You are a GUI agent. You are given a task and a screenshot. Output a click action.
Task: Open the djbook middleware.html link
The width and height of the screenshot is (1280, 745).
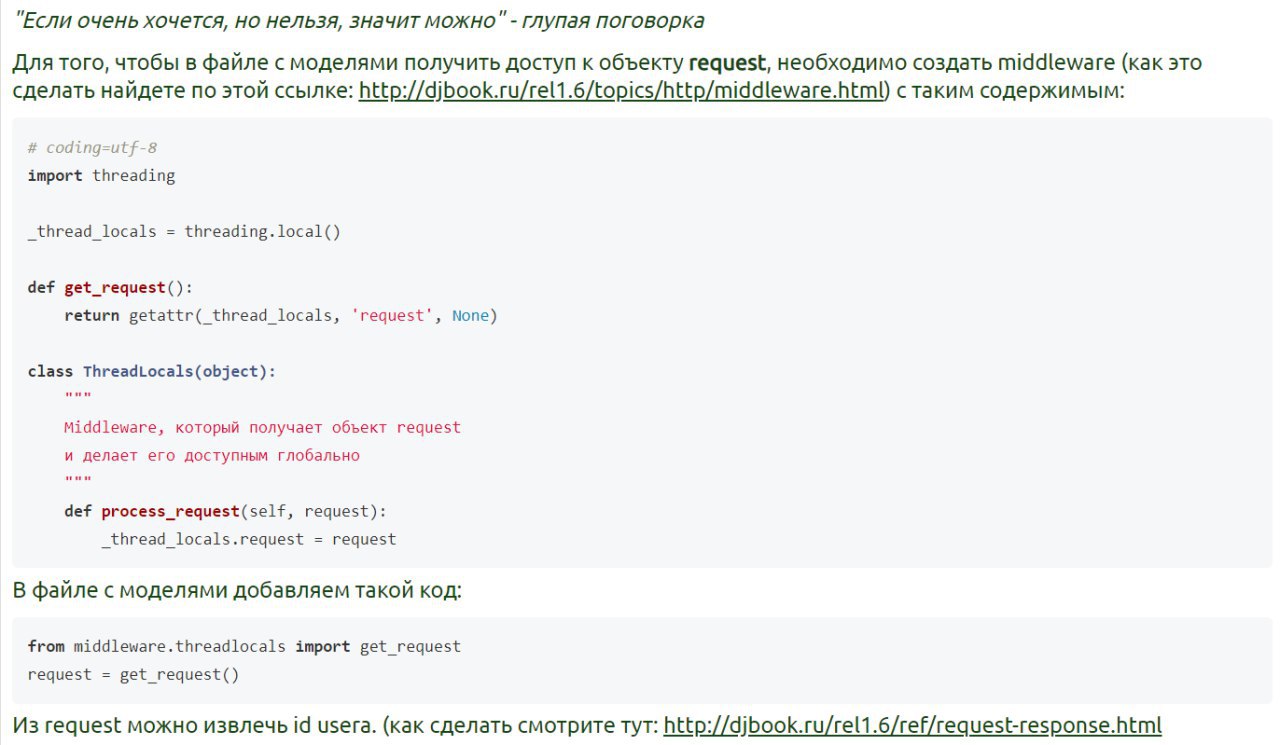pos(622,91)
